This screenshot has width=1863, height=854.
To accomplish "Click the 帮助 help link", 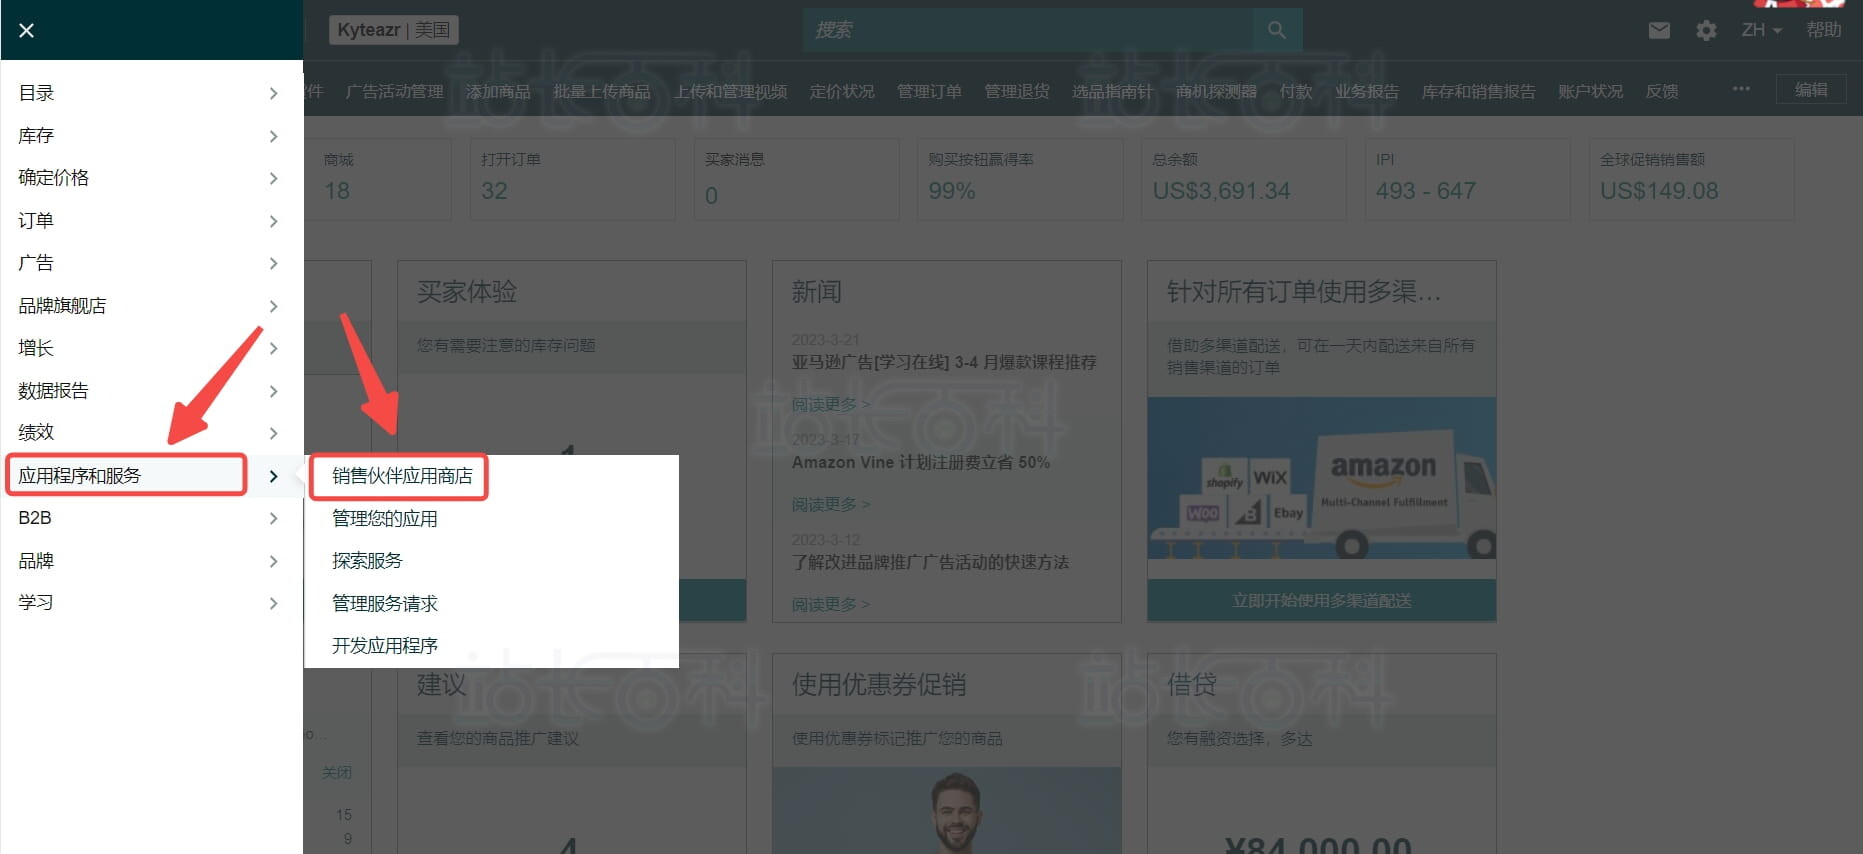I will coord(1823,30).
